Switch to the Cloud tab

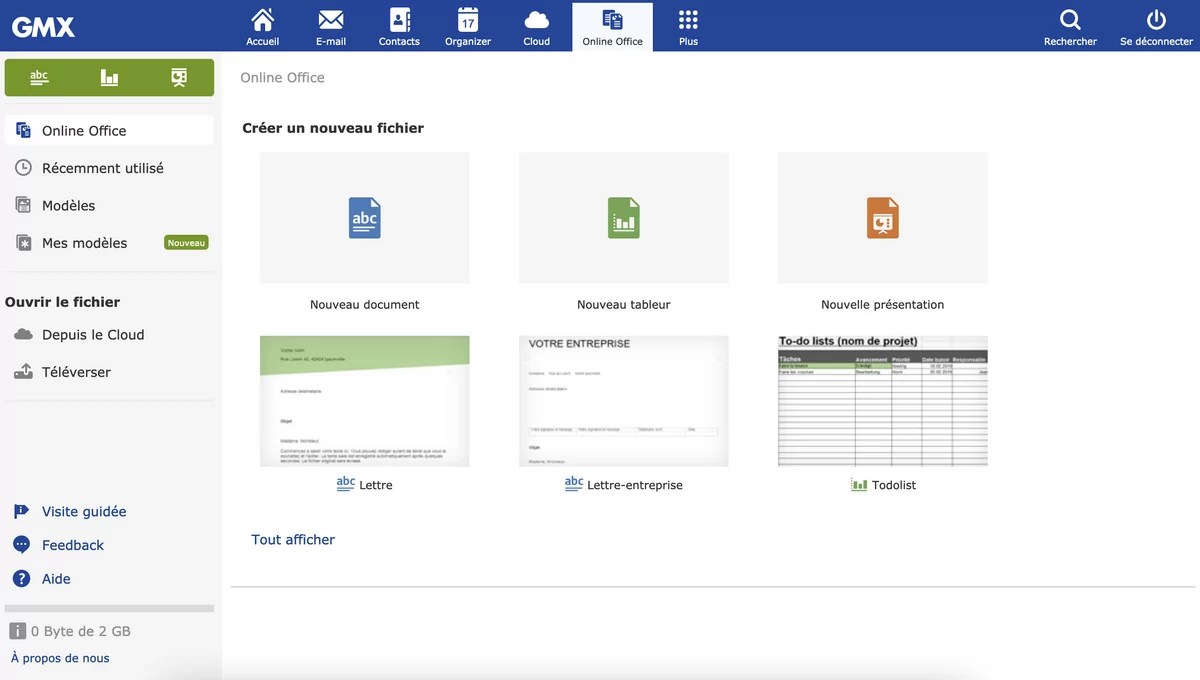tap(537, 27)
